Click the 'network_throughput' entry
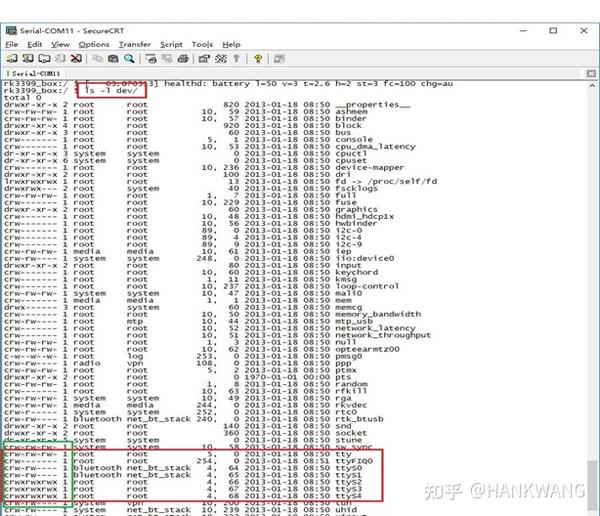The width and height of the screenshot is (600, 516). [383, 335]
